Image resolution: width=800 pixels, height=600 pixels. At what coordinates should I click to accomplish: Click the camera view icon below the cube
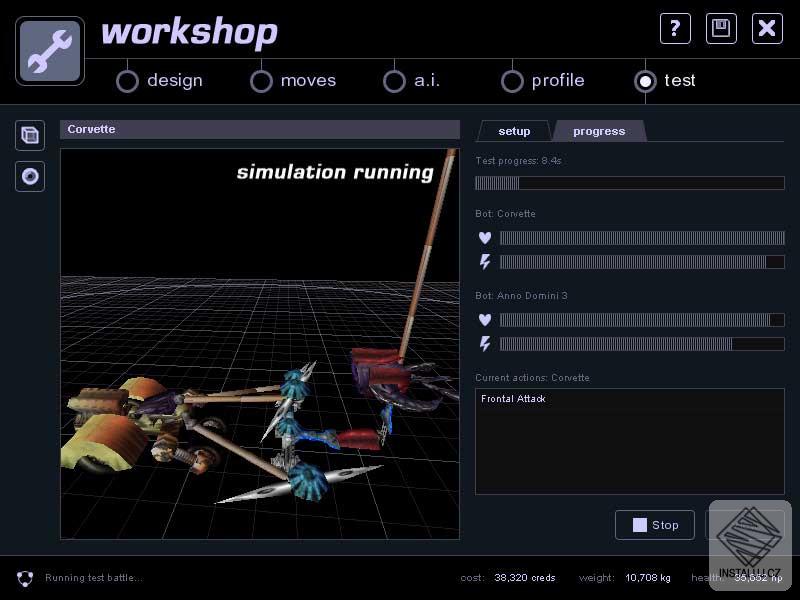[x=30, y=177]
